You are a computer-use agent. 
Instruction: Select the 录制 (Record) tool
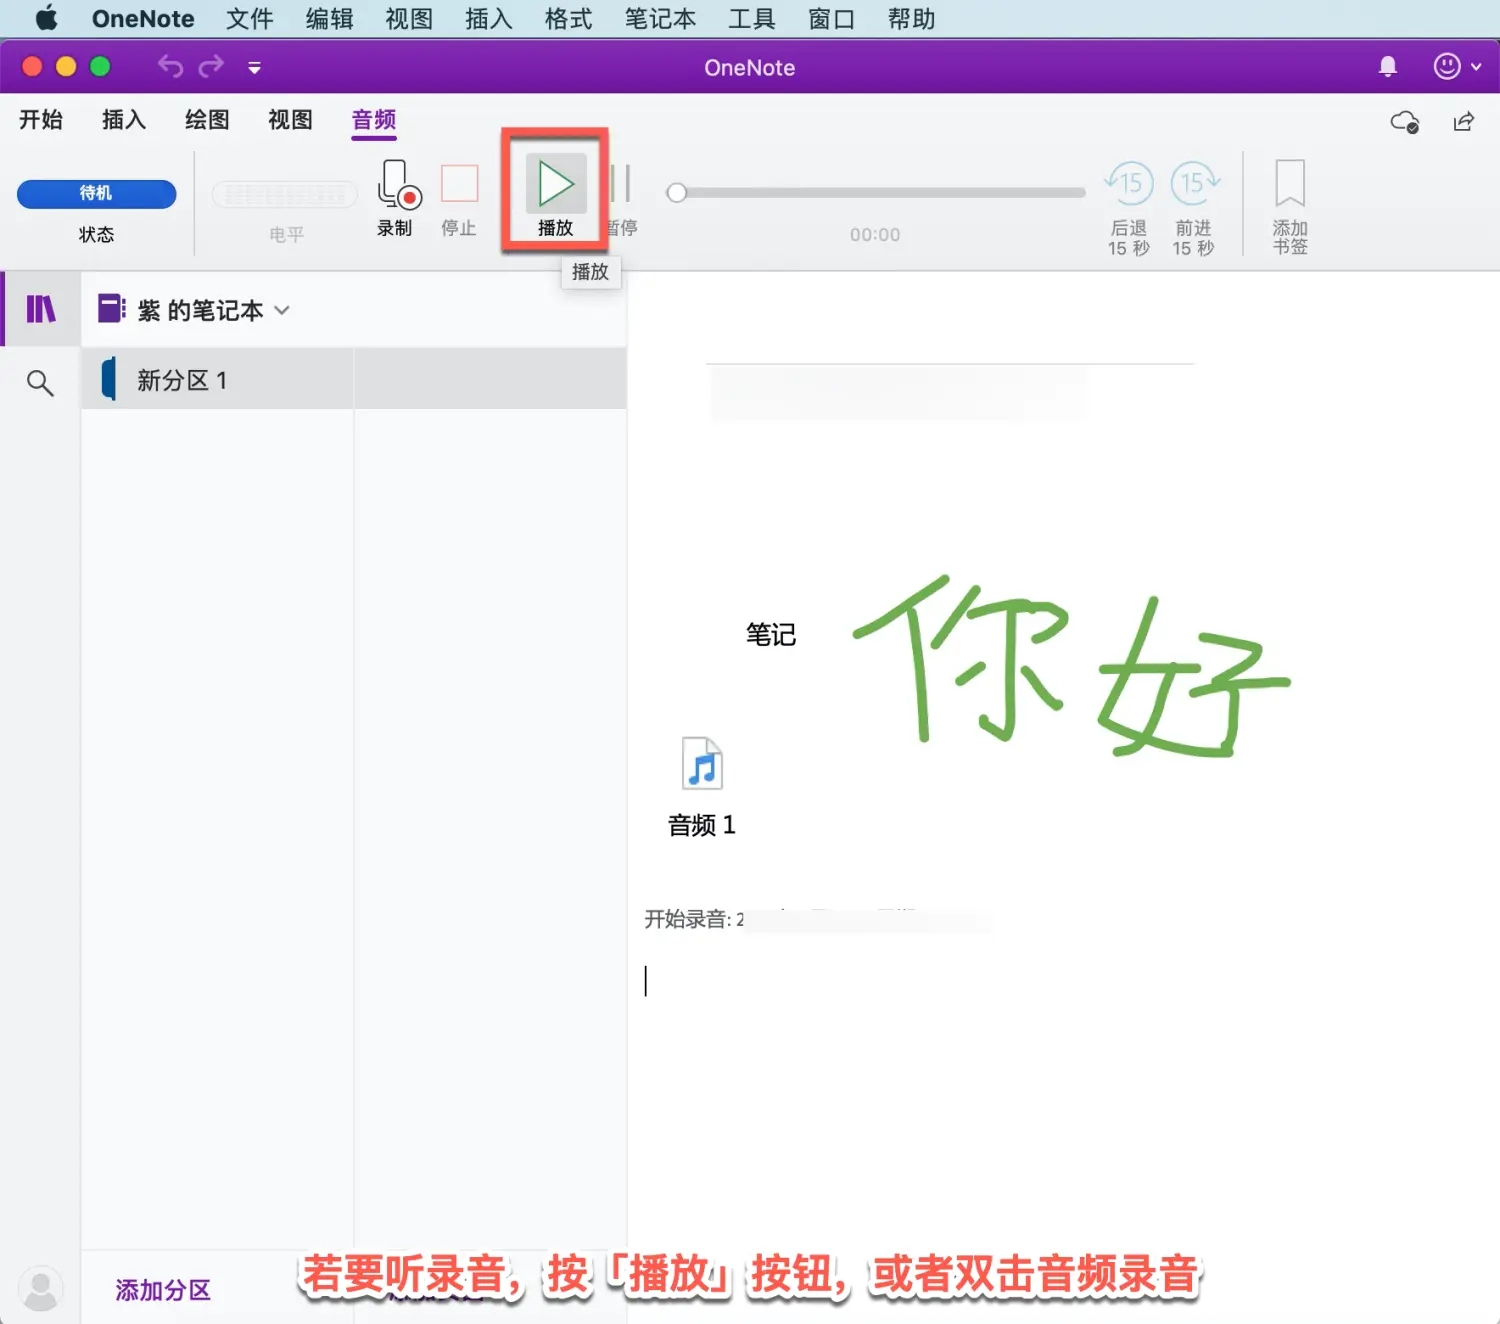coord(396,197)
